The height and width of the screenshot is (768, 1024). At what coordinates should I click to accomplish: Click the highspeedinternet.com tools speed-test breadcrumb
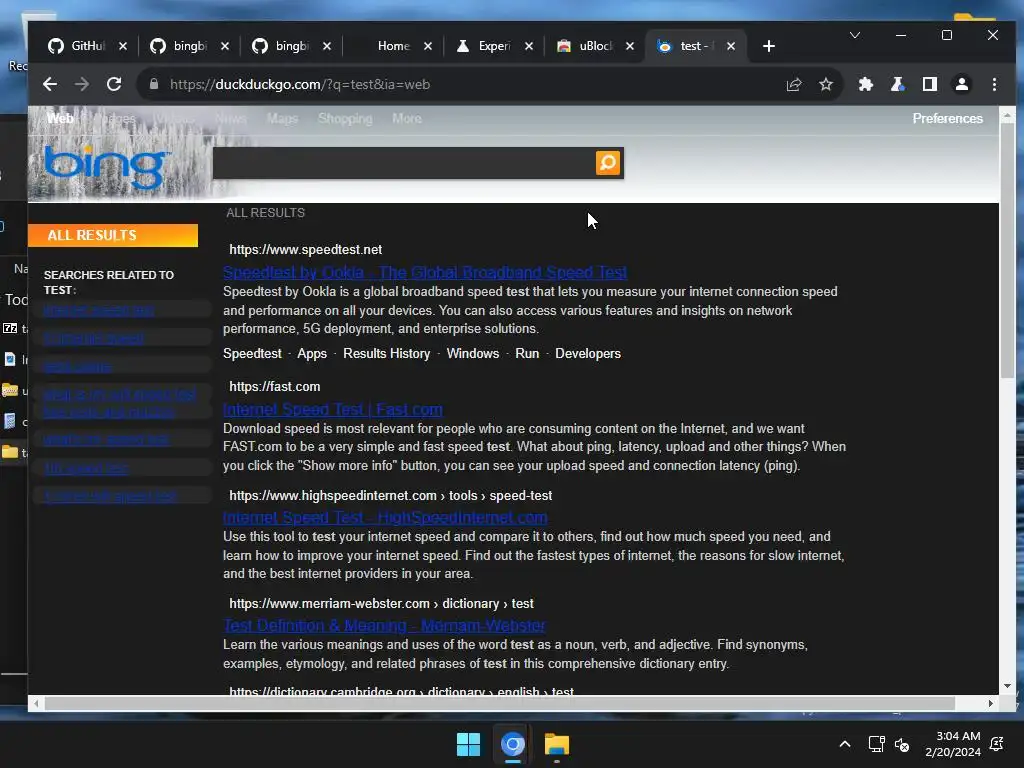click(391, 496)
